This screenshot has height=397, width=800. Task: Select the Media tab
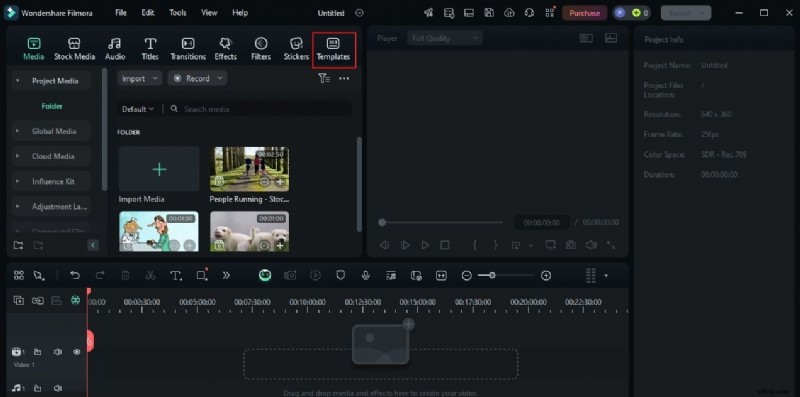(x=34, y=49)
